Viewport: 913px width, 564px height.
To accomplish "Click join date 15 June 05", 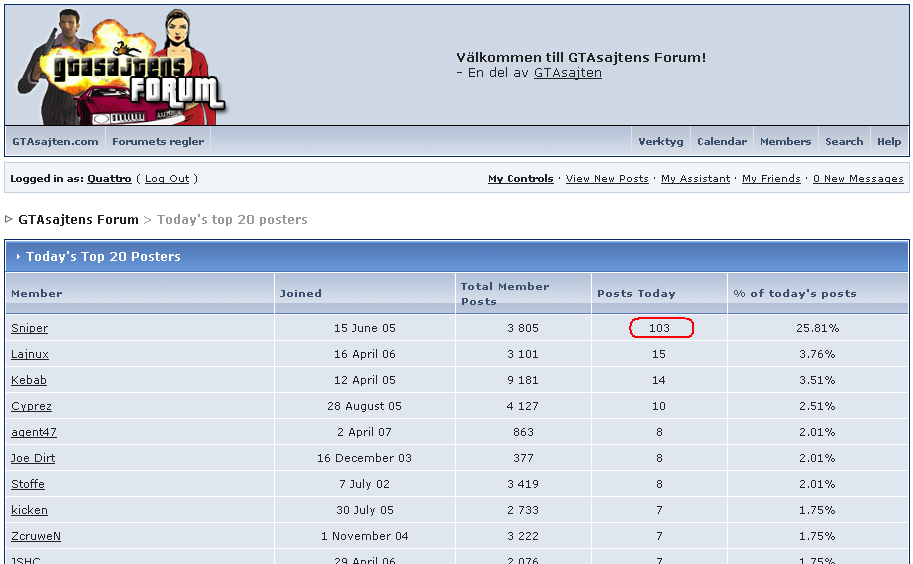I will point(365,328).
